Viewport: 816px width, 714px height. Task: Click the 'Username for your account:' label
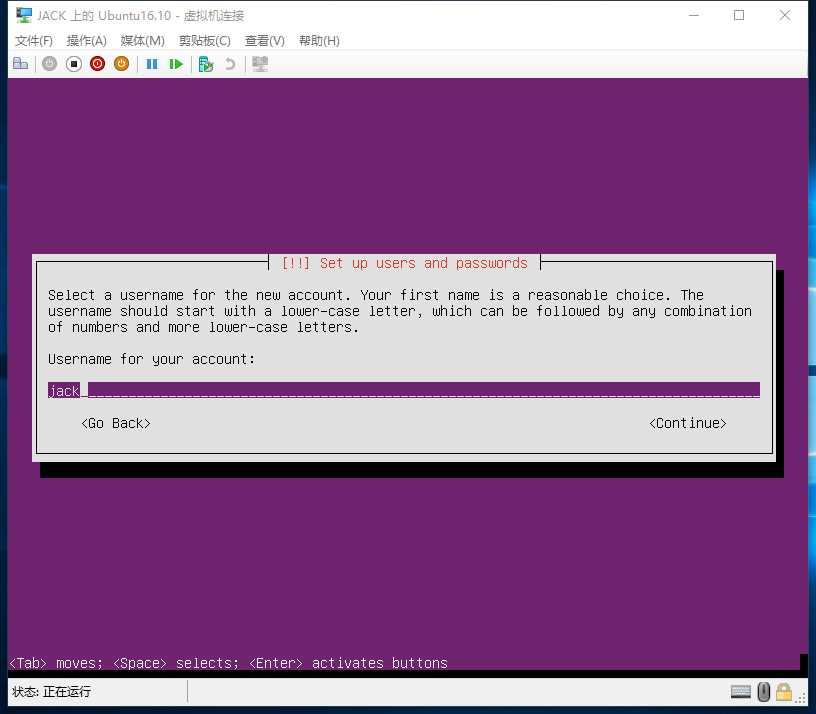click(x=151, y=359)
